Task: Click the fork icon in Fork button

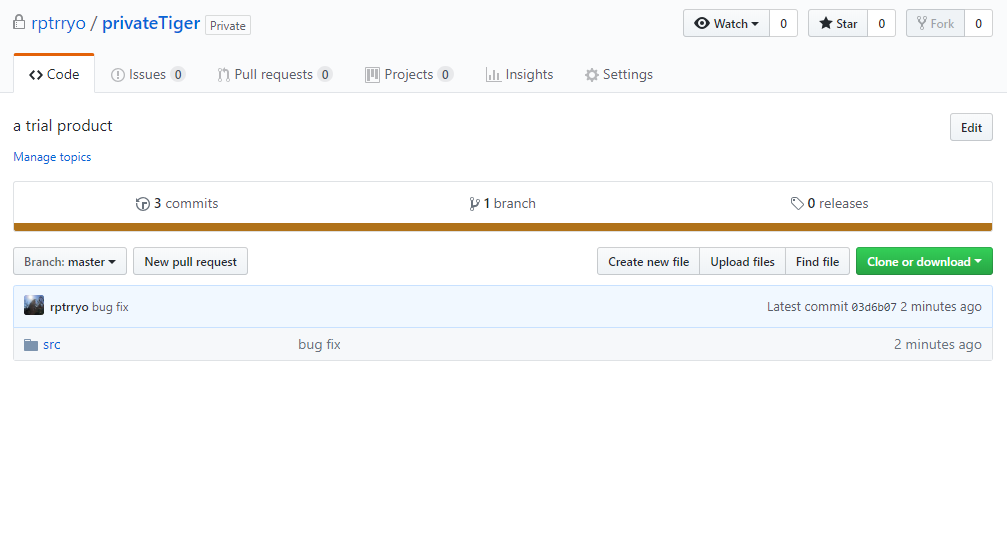Action: pos(922,24)
